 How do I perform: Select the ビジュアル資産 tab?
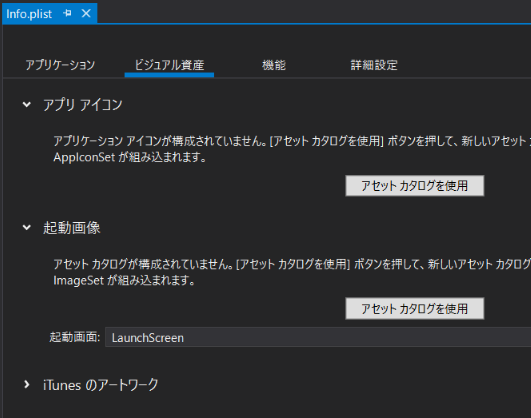point(169,65)
